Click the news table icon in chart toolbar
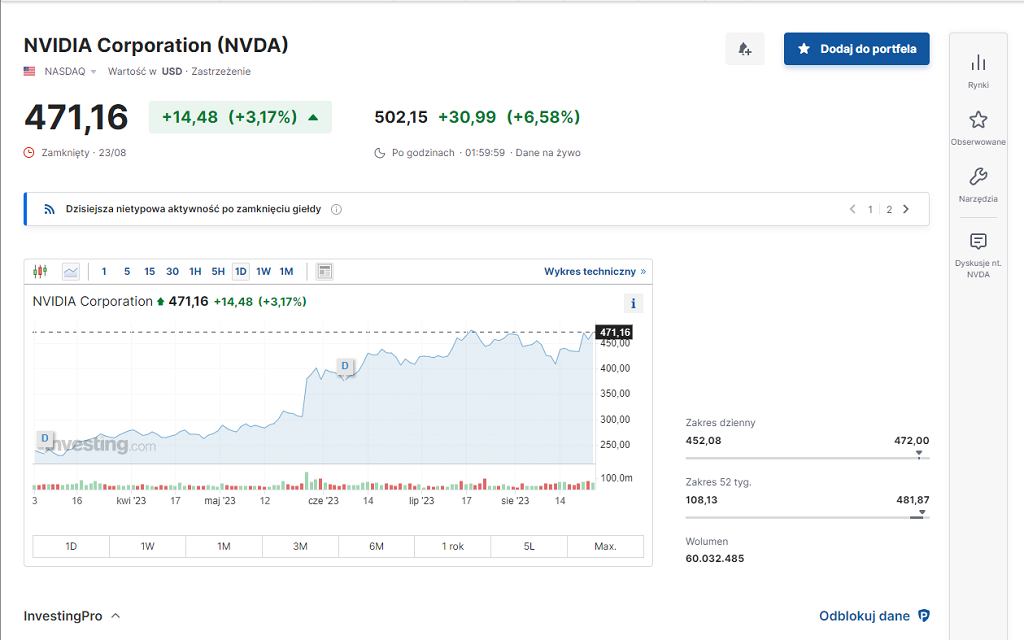This screenshot has width=1024, height=640. [x=325, y=271]
